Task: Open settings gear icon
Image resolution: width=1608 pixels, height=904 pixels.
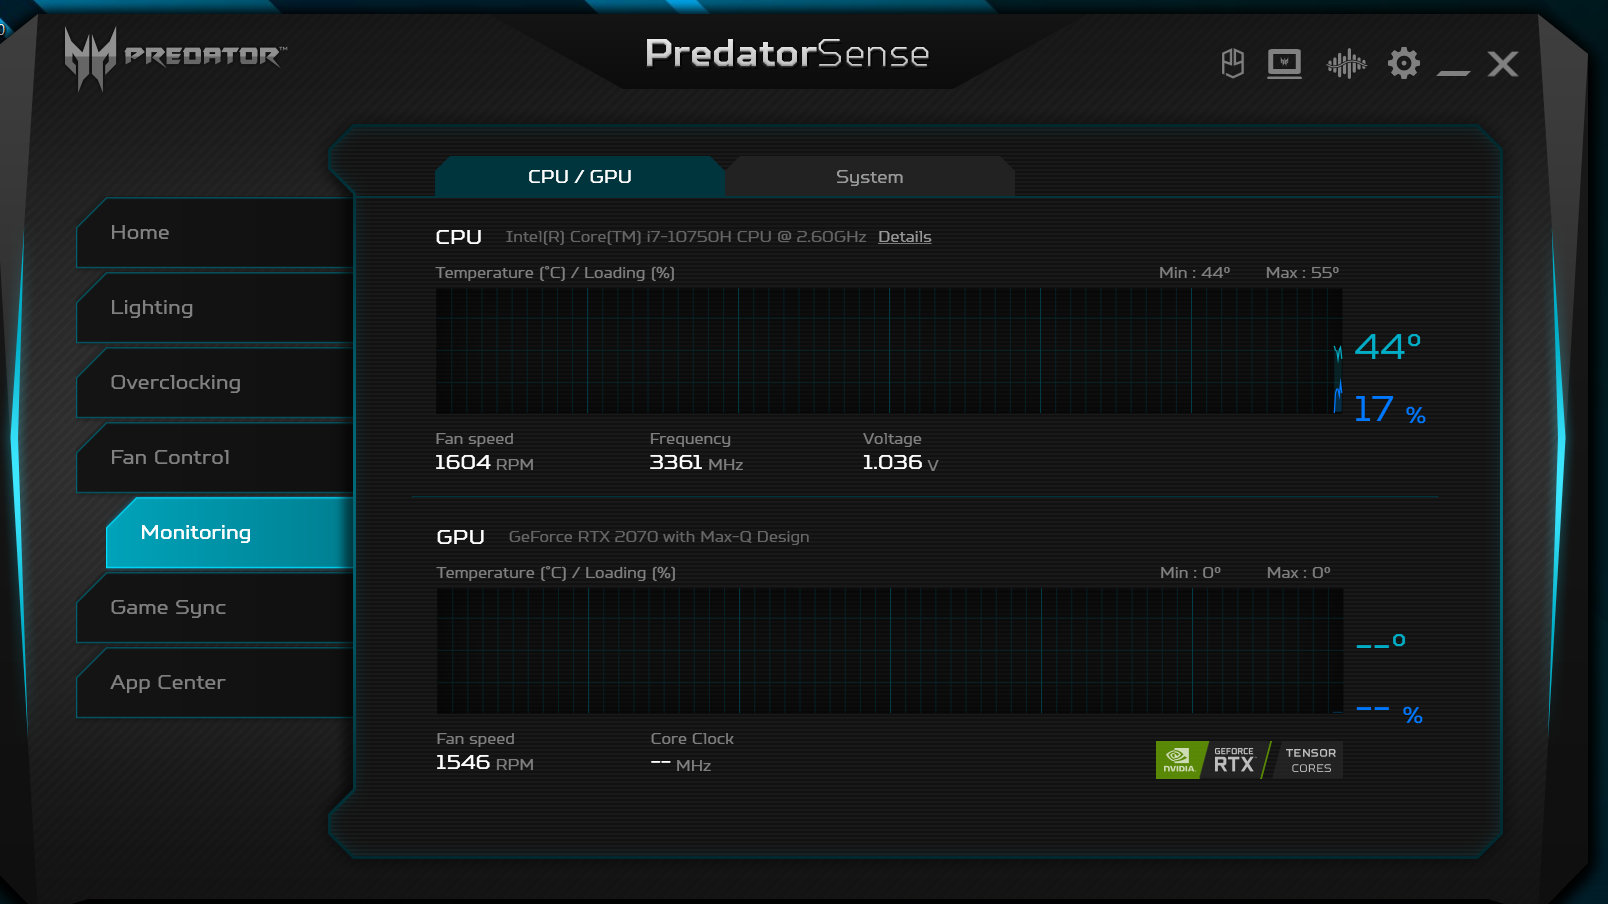Action: (1404, 63)
